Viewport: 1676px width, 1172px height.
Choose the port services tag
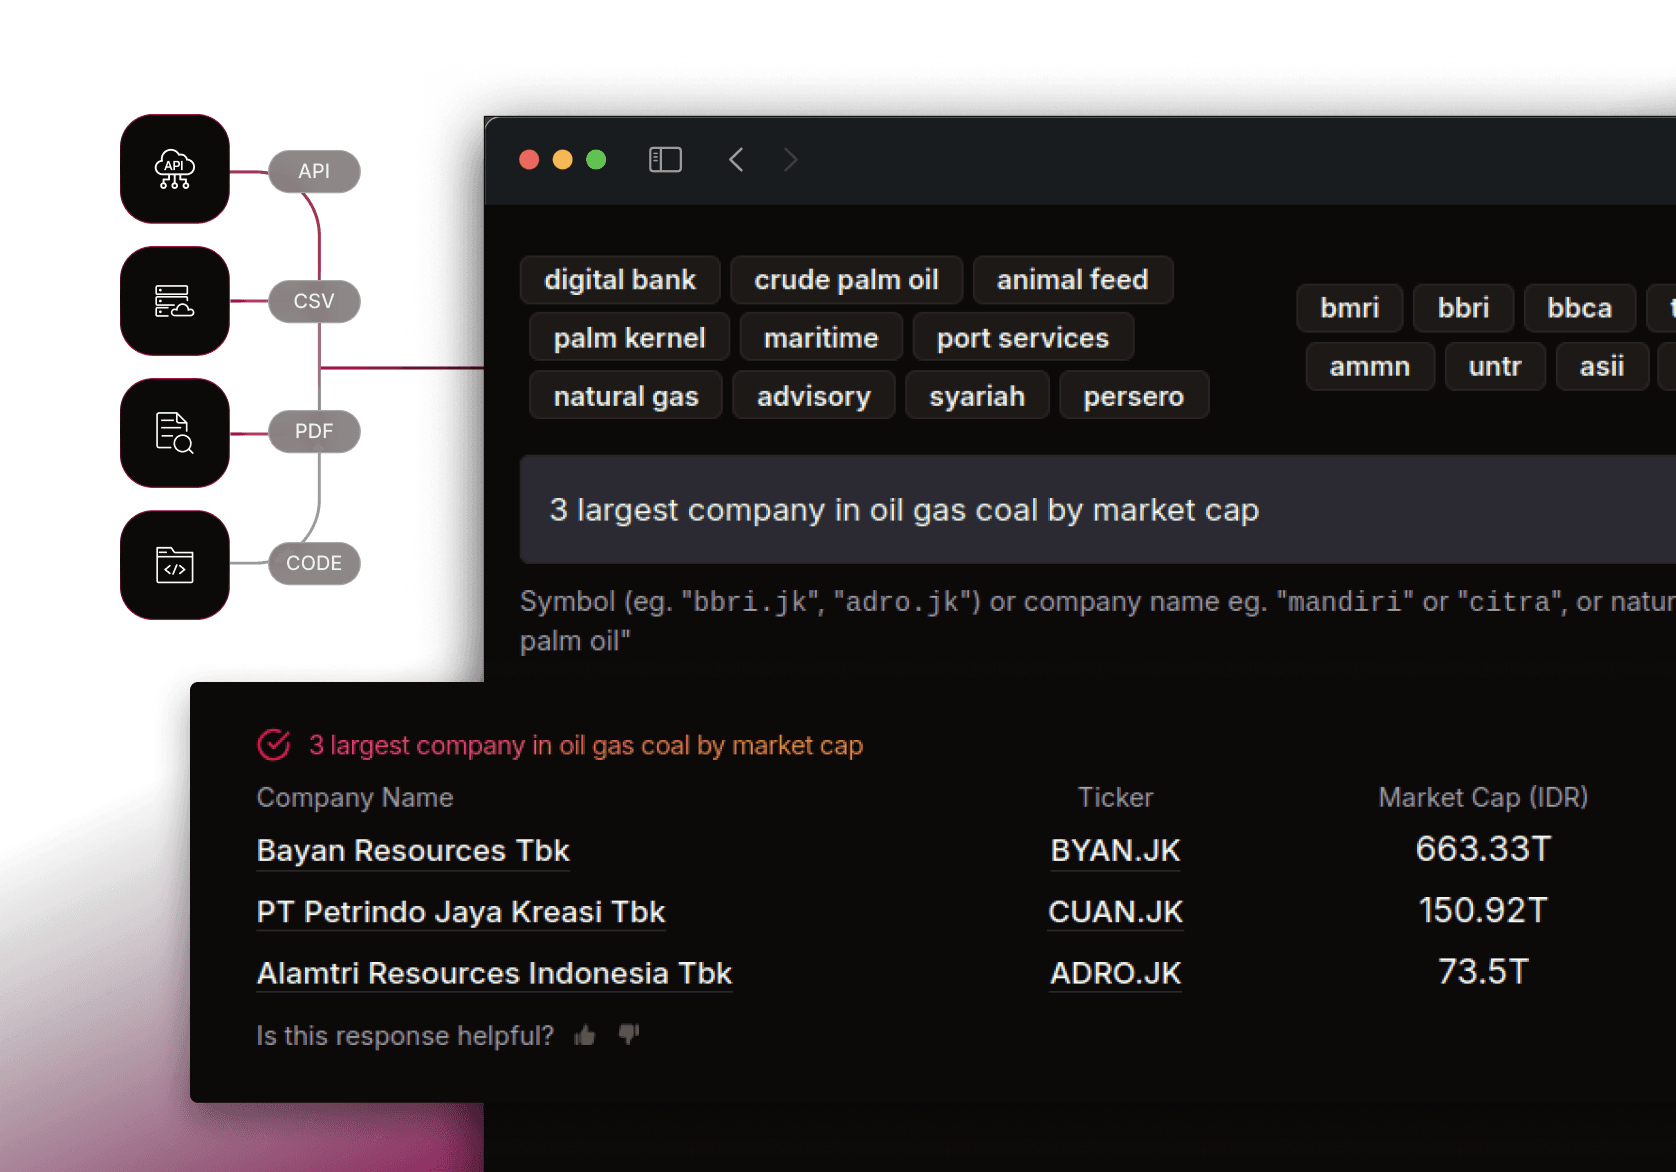1023,338
